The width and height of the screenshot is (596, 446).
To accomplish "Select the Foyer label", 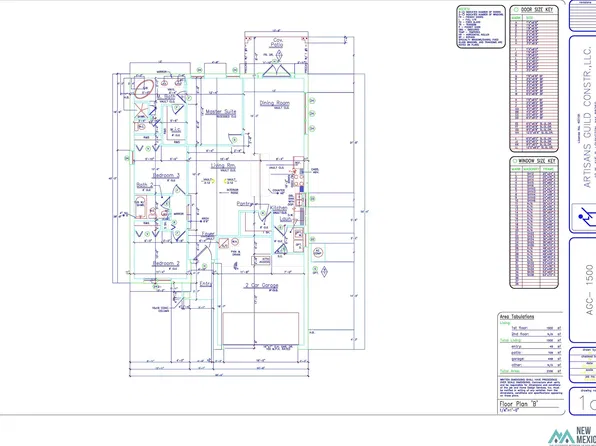I will (x=208, y=234).
